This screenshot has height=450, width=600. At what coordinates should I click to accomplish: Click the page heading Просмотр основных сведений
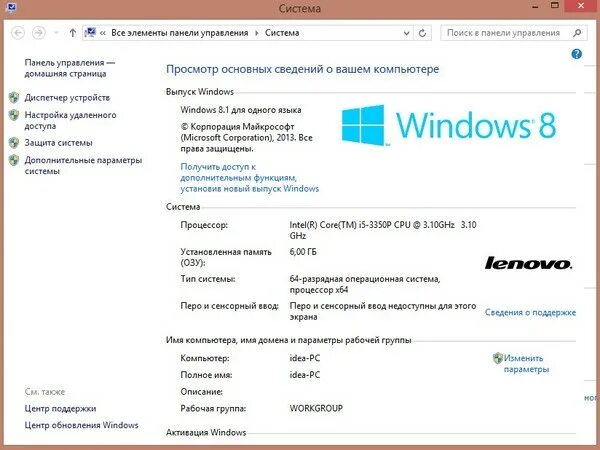click(303, 69)
